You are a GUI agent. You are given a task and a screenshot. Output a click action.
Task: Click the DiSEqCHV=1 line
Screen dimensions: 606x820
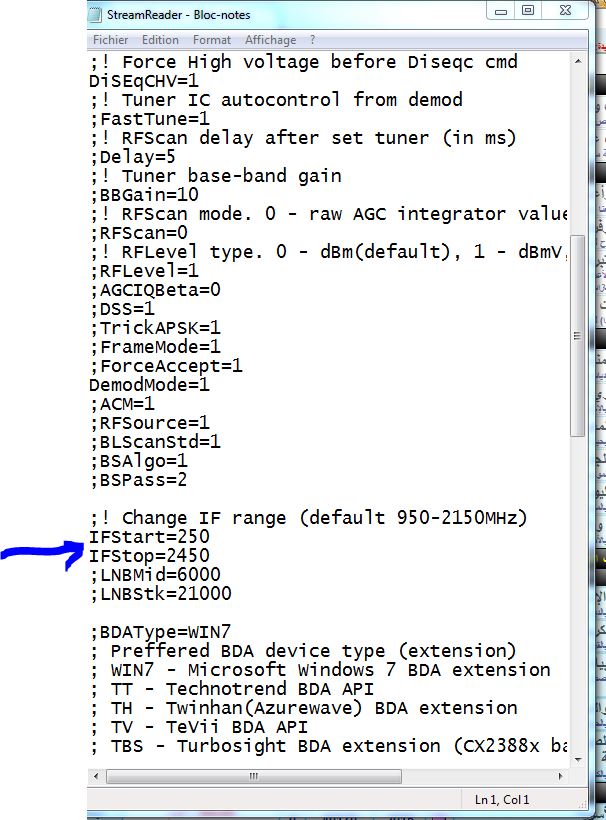pyautogui.click(x=145, y=81)
